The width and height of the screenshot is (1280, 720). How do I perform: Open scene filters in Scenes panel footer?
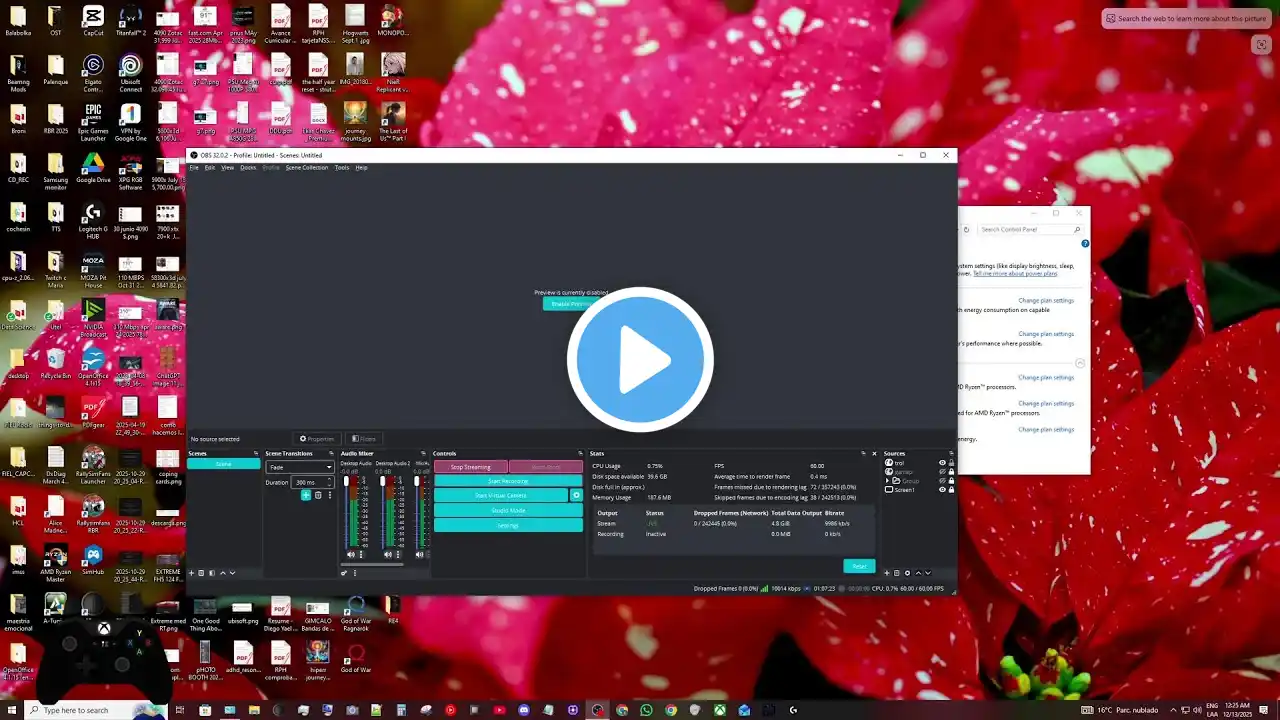[211, 573]
